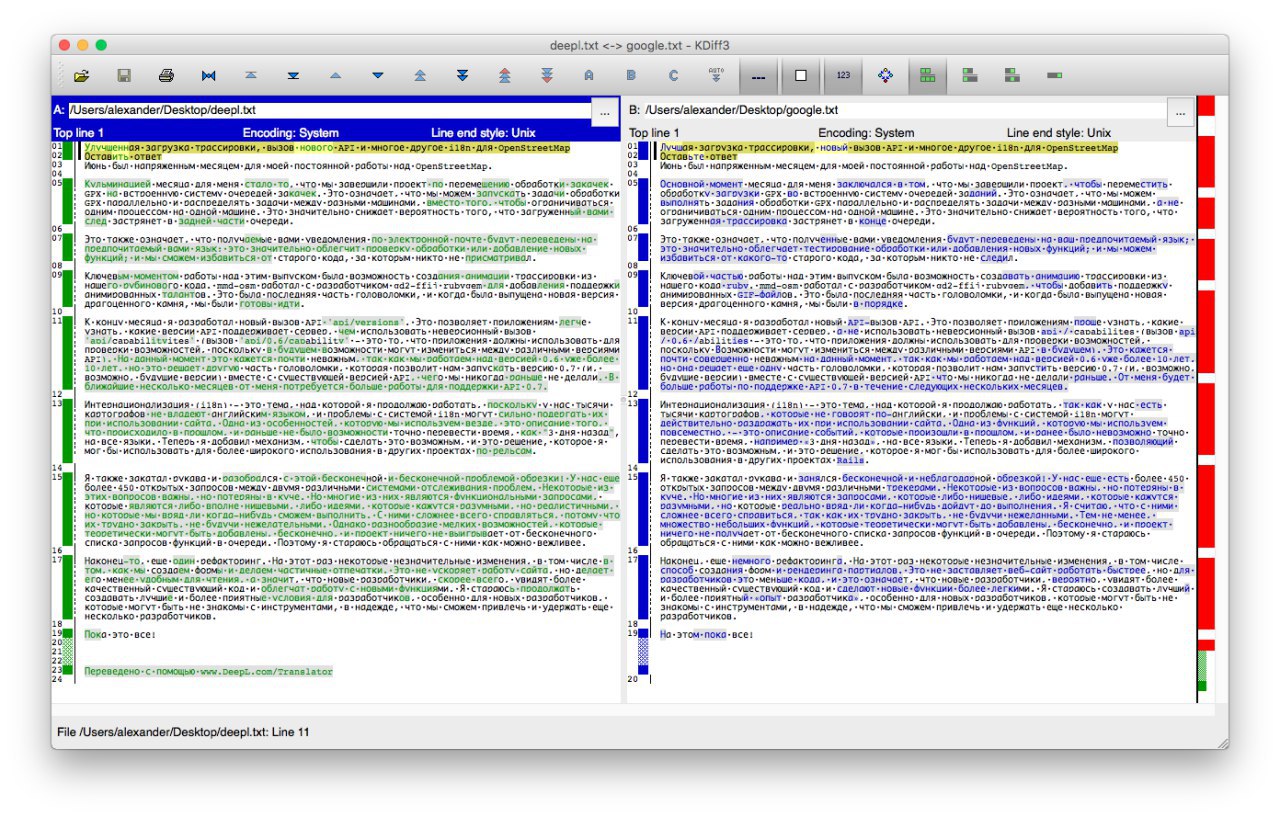Viewport: 1280px width, 817px height.
Task: Click the file B path field with google.txt
Action: click(905, 110)
